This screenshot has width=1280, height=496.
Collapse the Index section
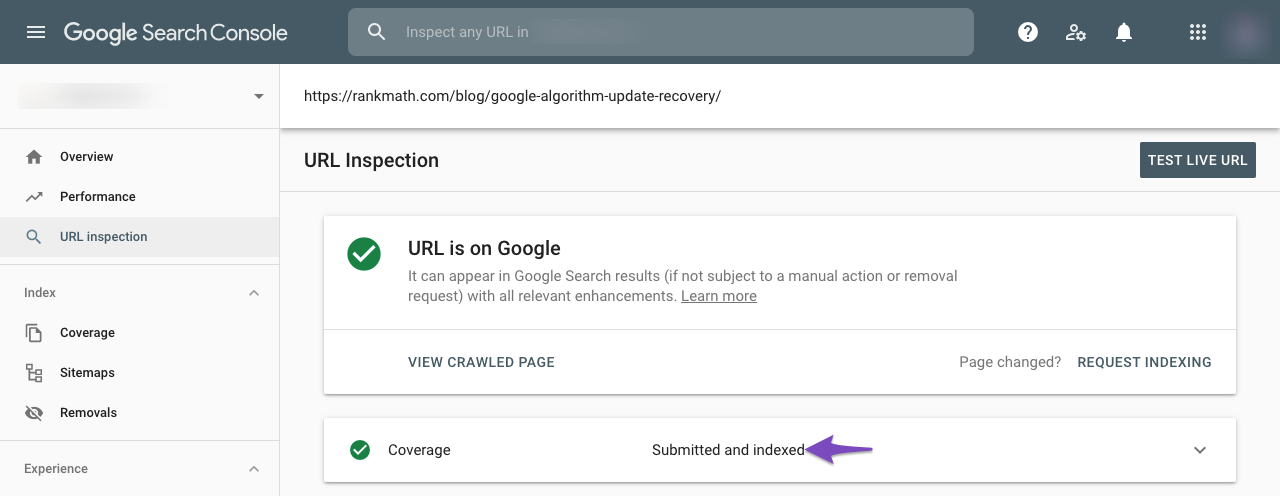pos(254,293)
